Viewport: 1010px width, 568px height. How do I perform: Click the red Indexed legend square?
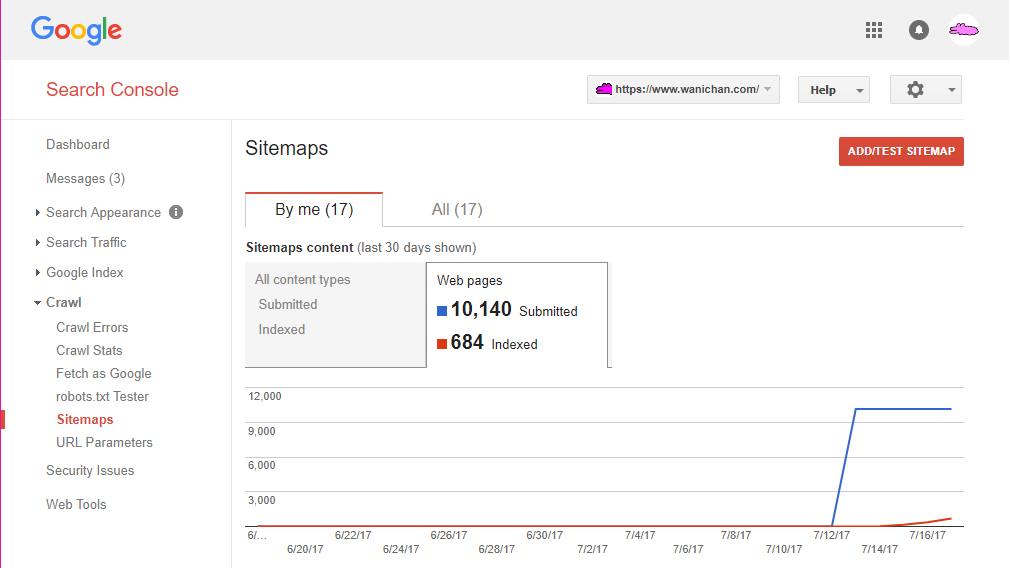coord(442,344)
